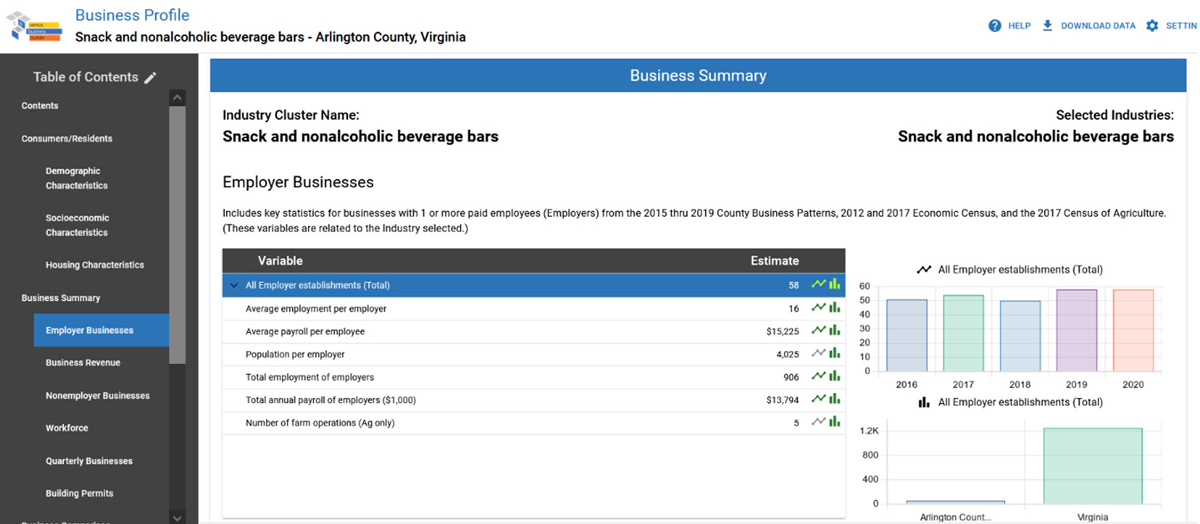Select the 2018 bar in yearly chart
This screenshot has width=1200, height=524.
pos(1020,336)
